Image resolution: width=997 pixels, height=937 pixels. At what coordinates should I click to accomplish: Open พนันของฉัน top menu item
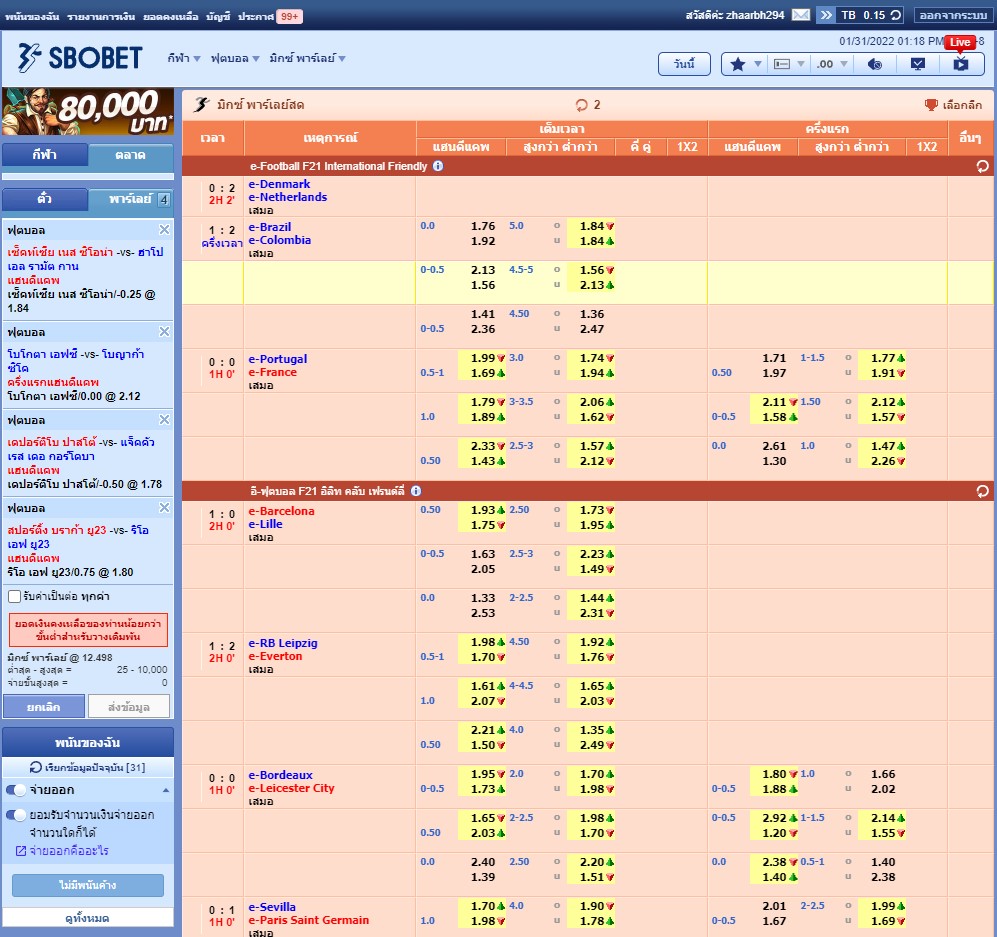click(32, 17)
